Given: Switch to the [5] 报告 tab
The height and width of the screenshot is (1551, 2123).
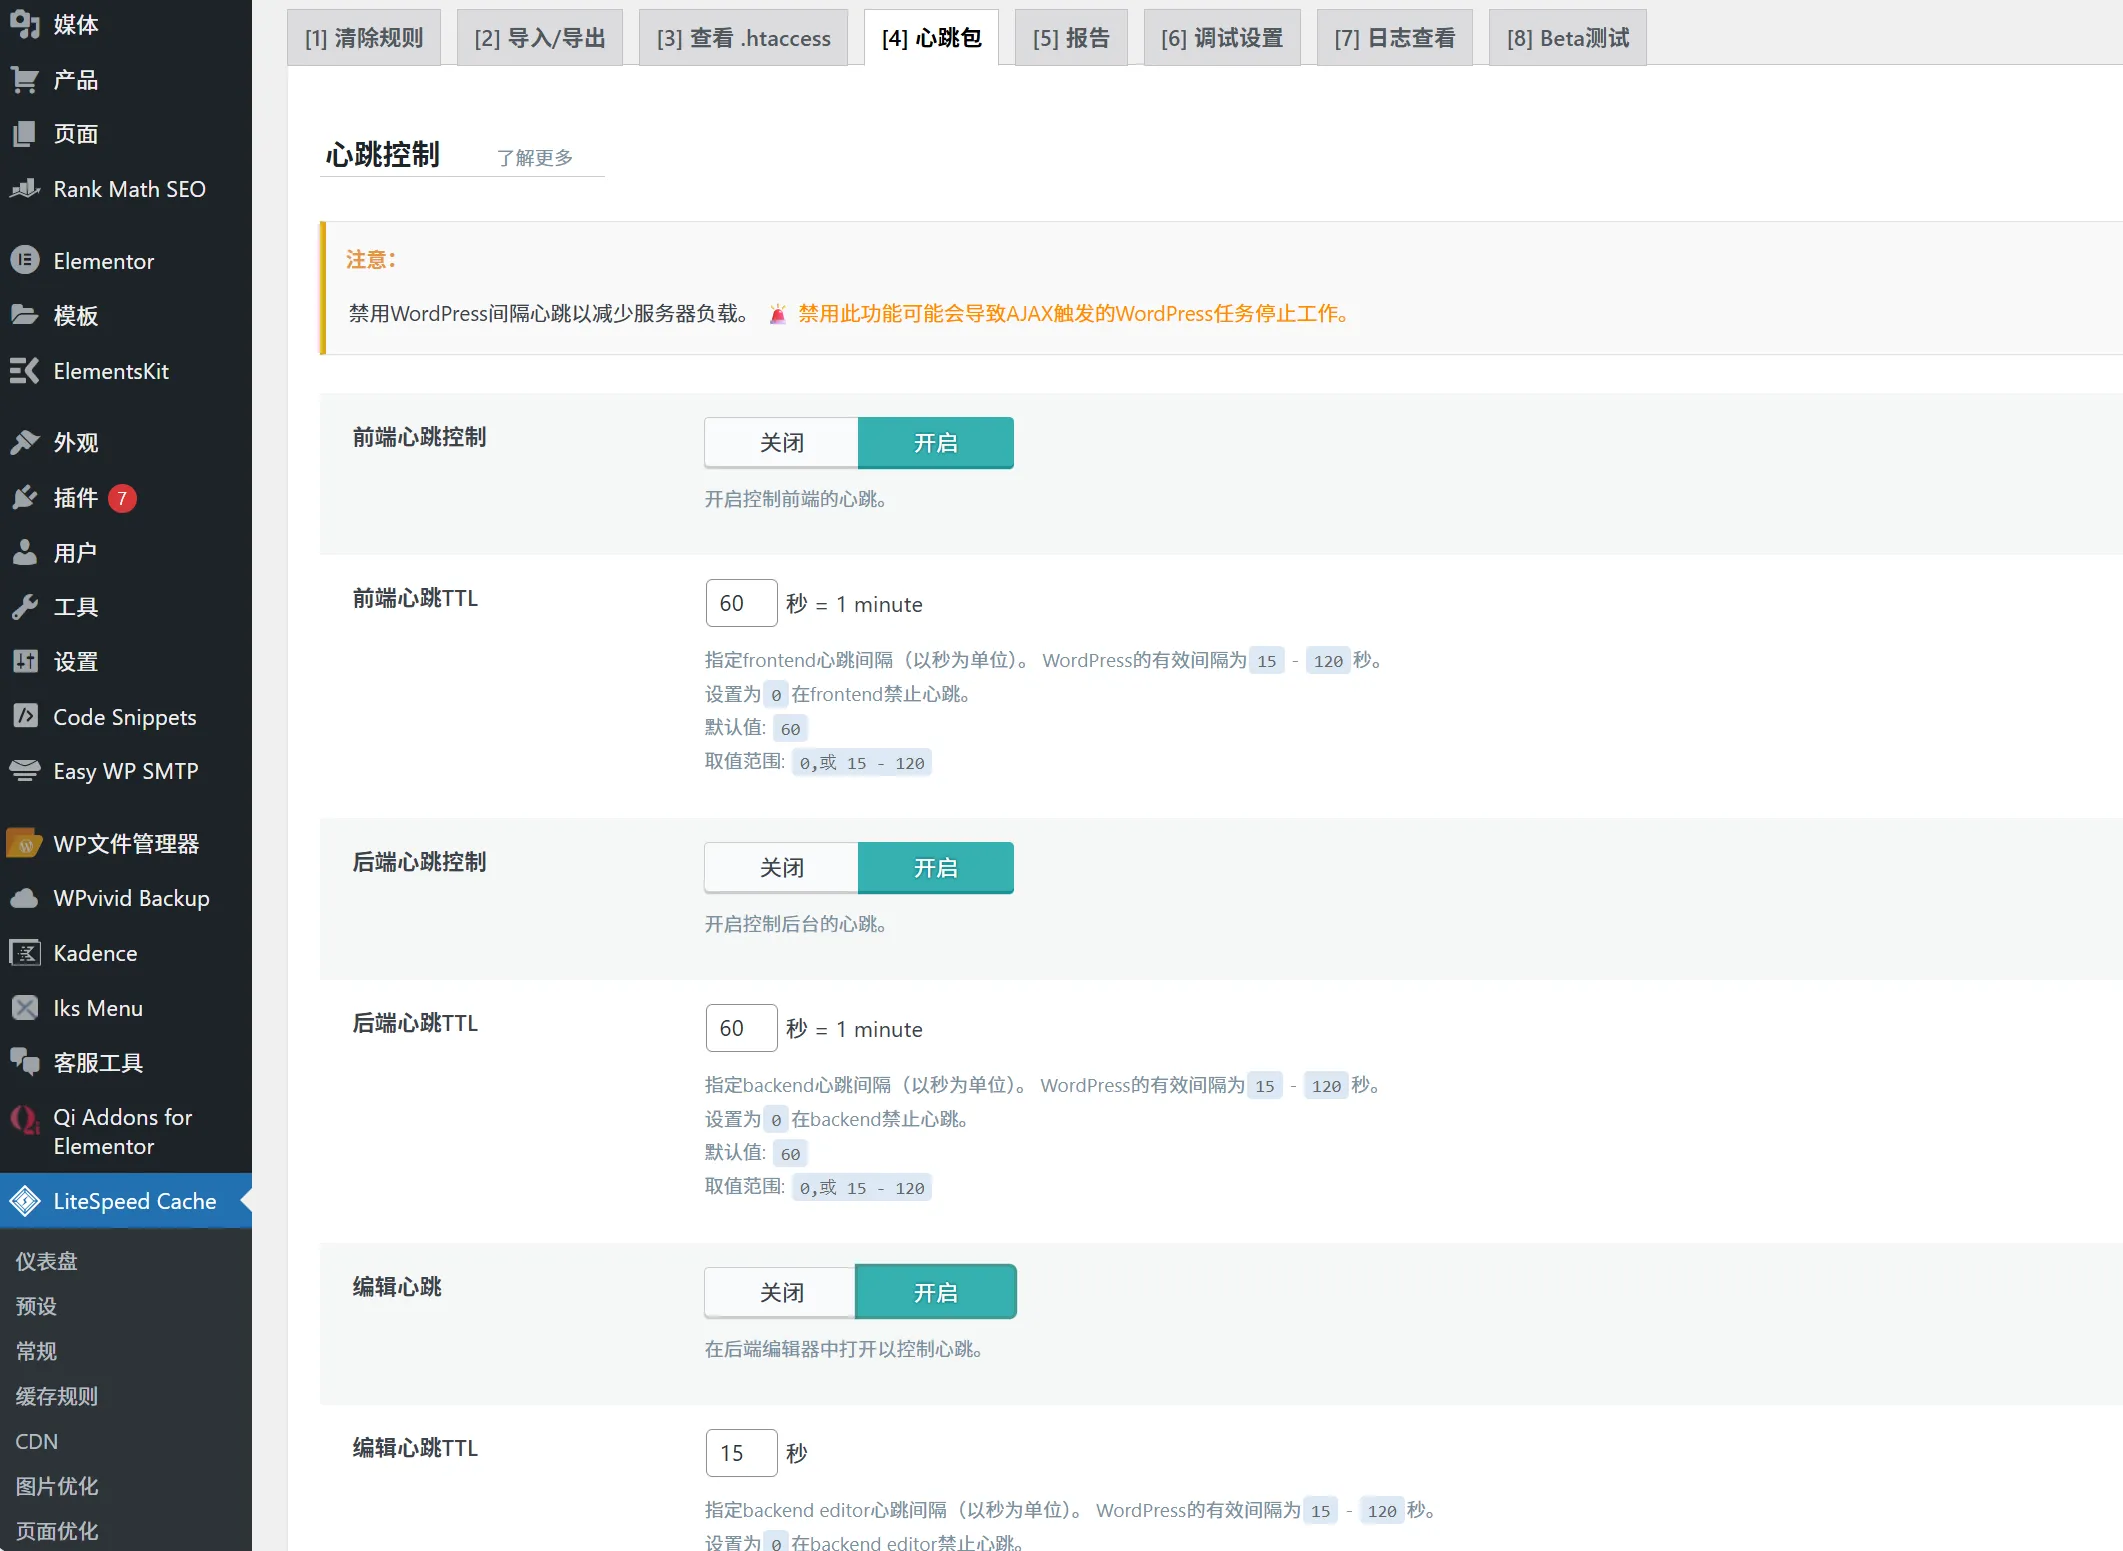Looking at the screenshot, I should coord(1070,38).
